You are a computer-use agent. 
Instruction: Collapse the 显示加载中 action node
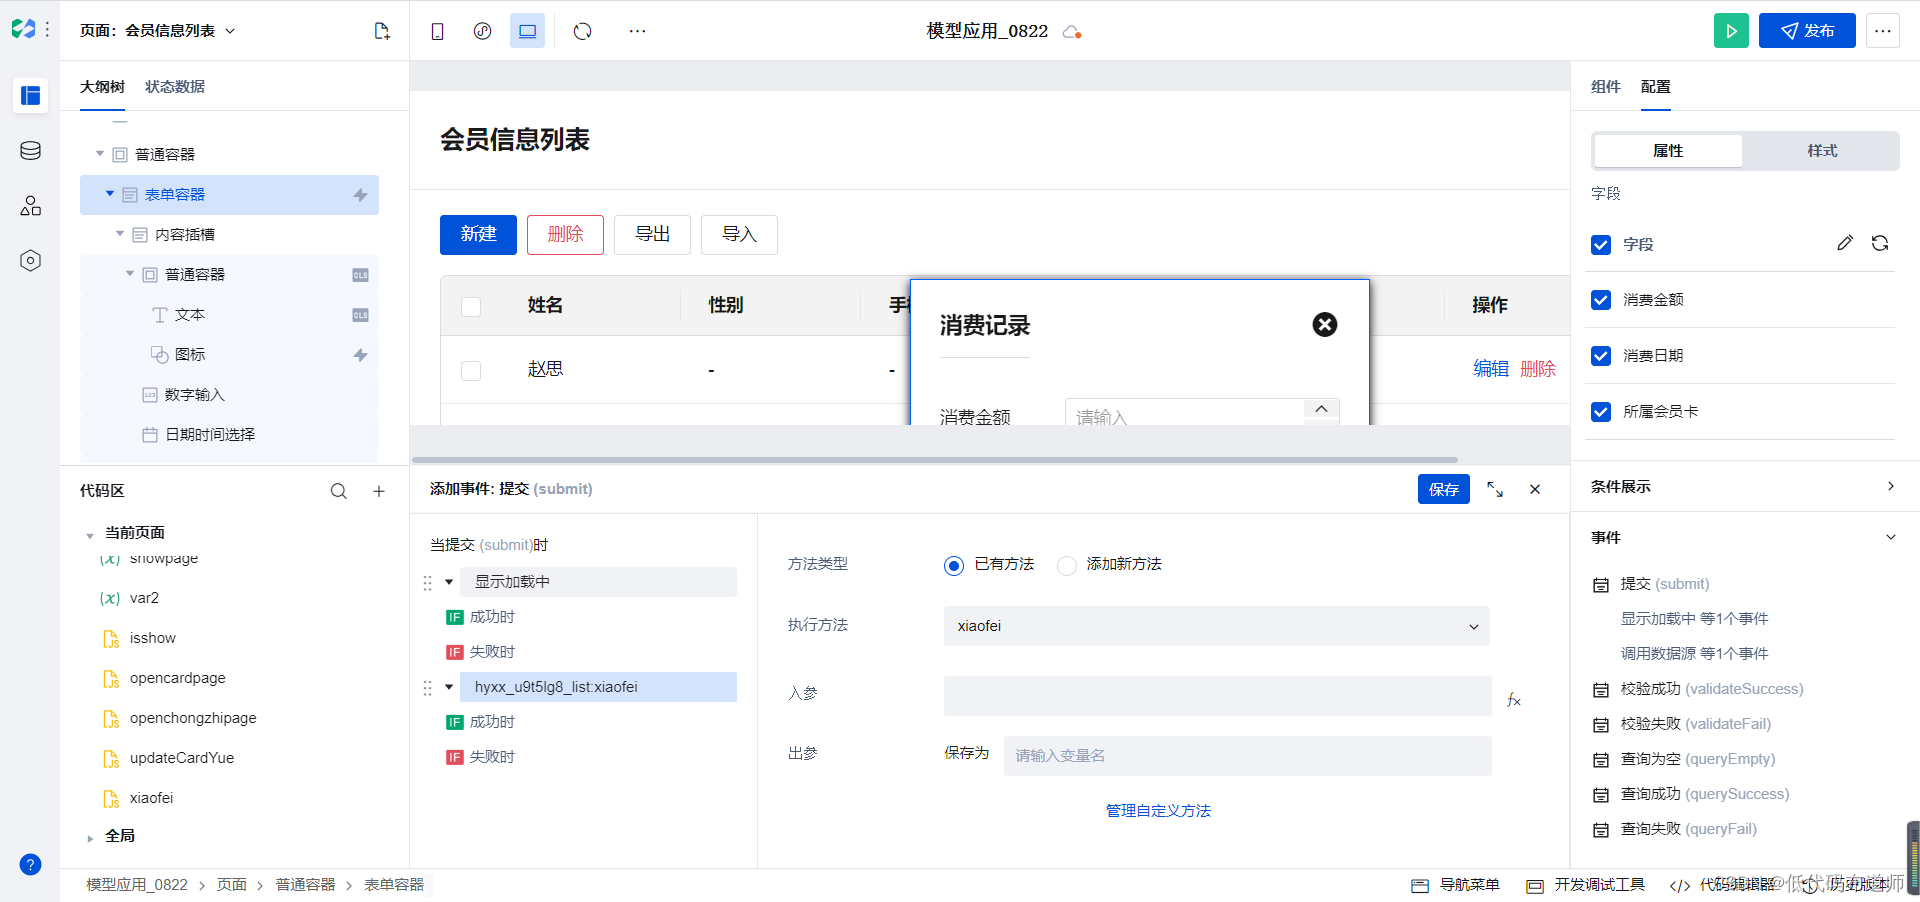(x=449, y=582)
